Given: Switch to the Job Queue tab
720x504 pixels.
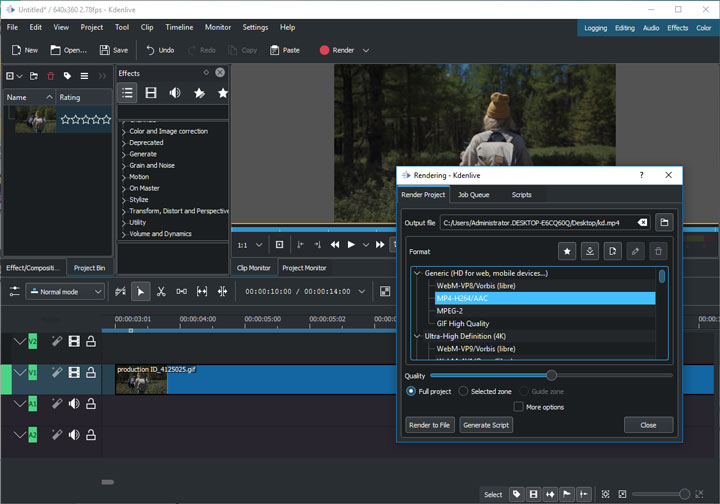Looking at the screenshot, I should [x=475, y=195].
